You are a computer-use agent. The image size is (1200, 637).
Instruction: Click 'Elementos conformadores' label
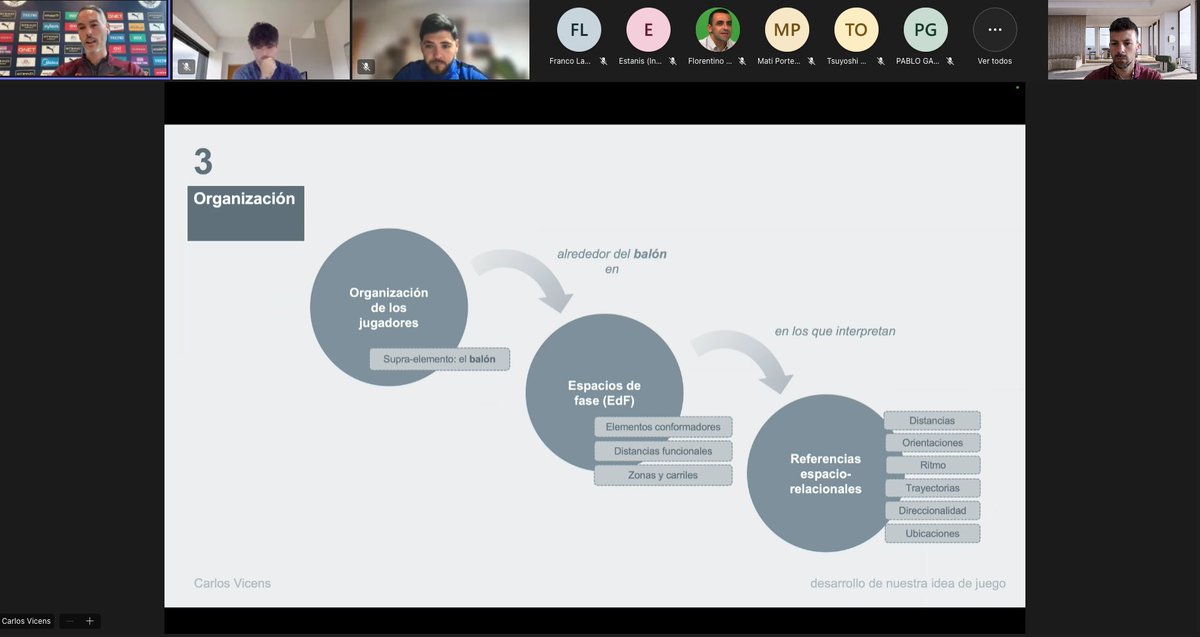663,427
